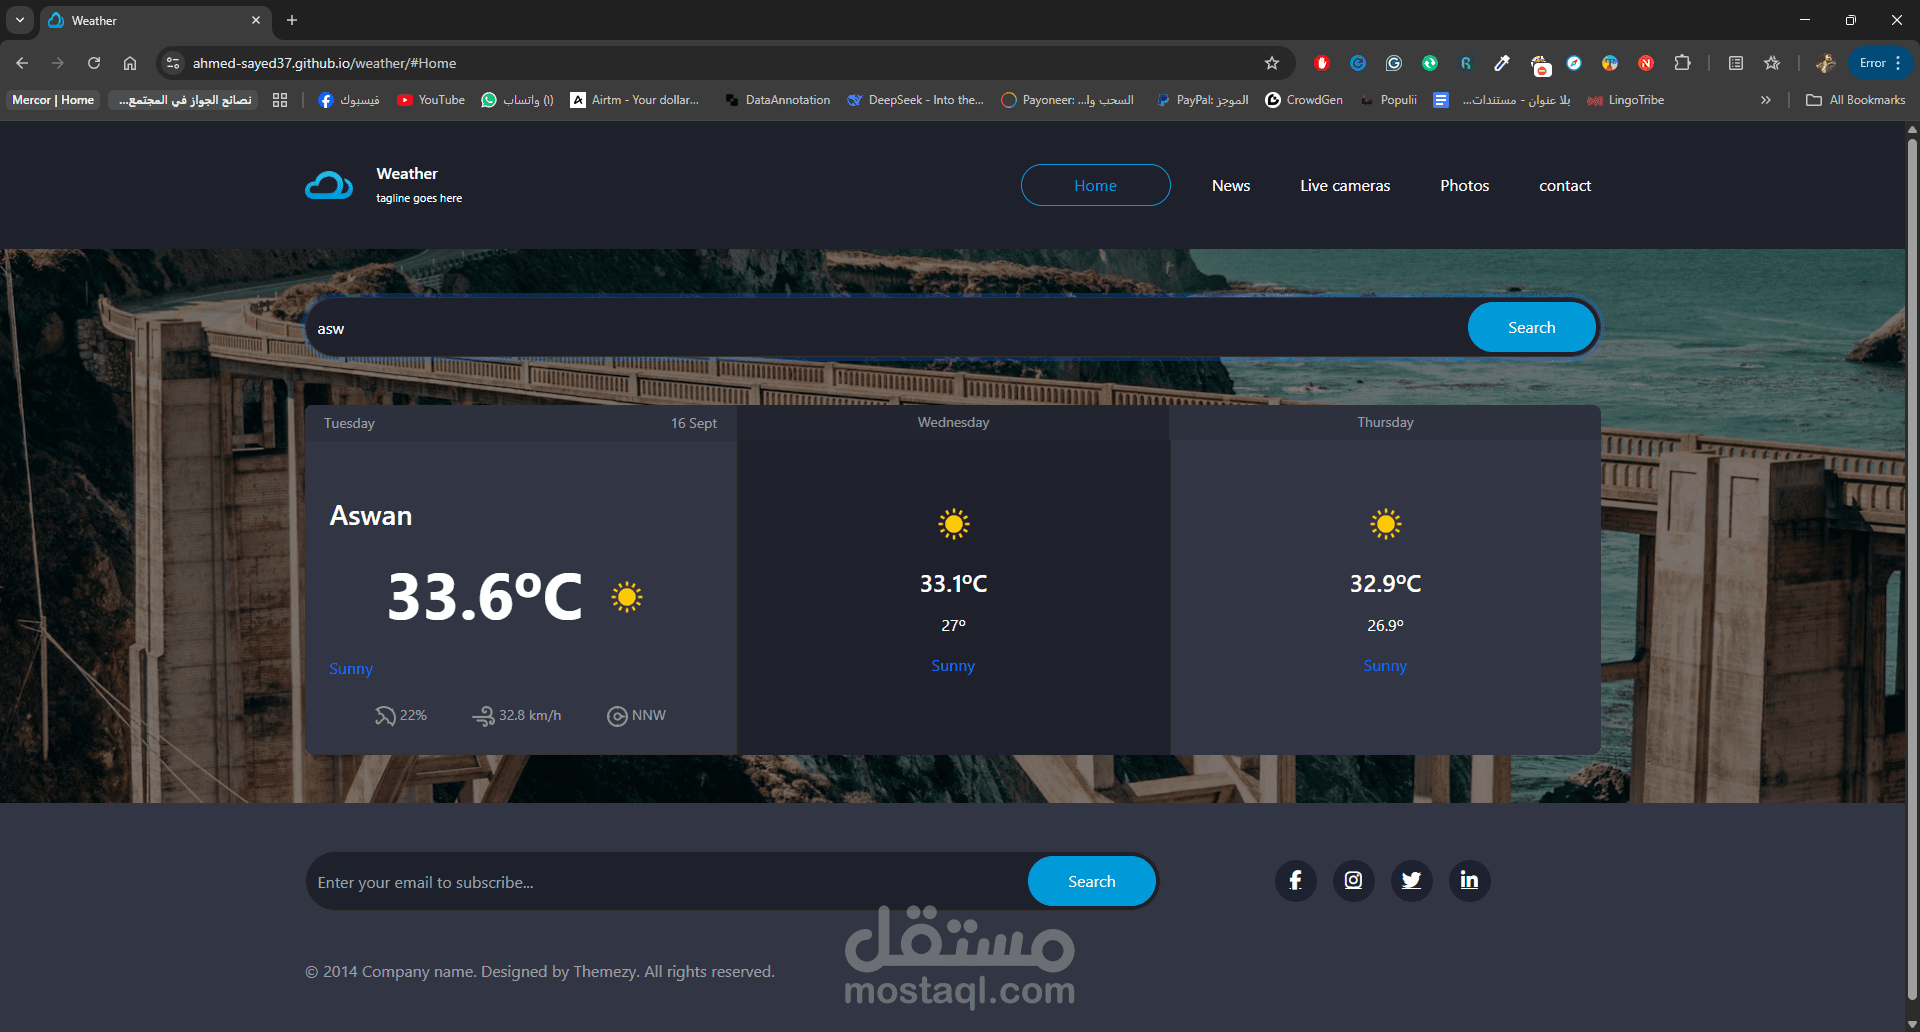
Task: Click the Thursday forecast sun icon
Action: click(x=1386, y=524)
